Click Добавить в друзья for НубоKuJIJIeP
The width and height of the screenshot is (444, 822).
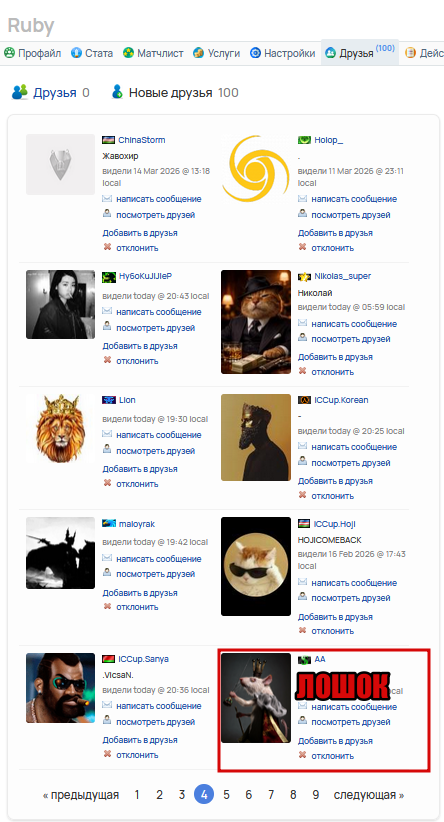pyautogui.click(x=140, y=346)
